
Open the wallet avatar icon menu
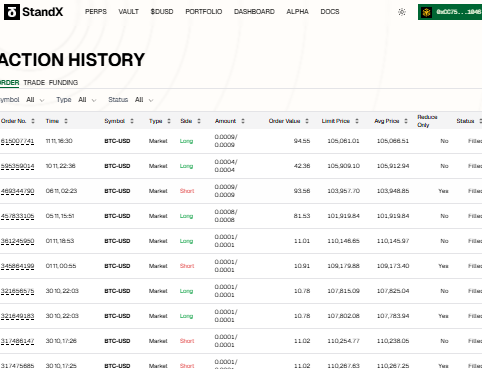click(x=426, y=12)
